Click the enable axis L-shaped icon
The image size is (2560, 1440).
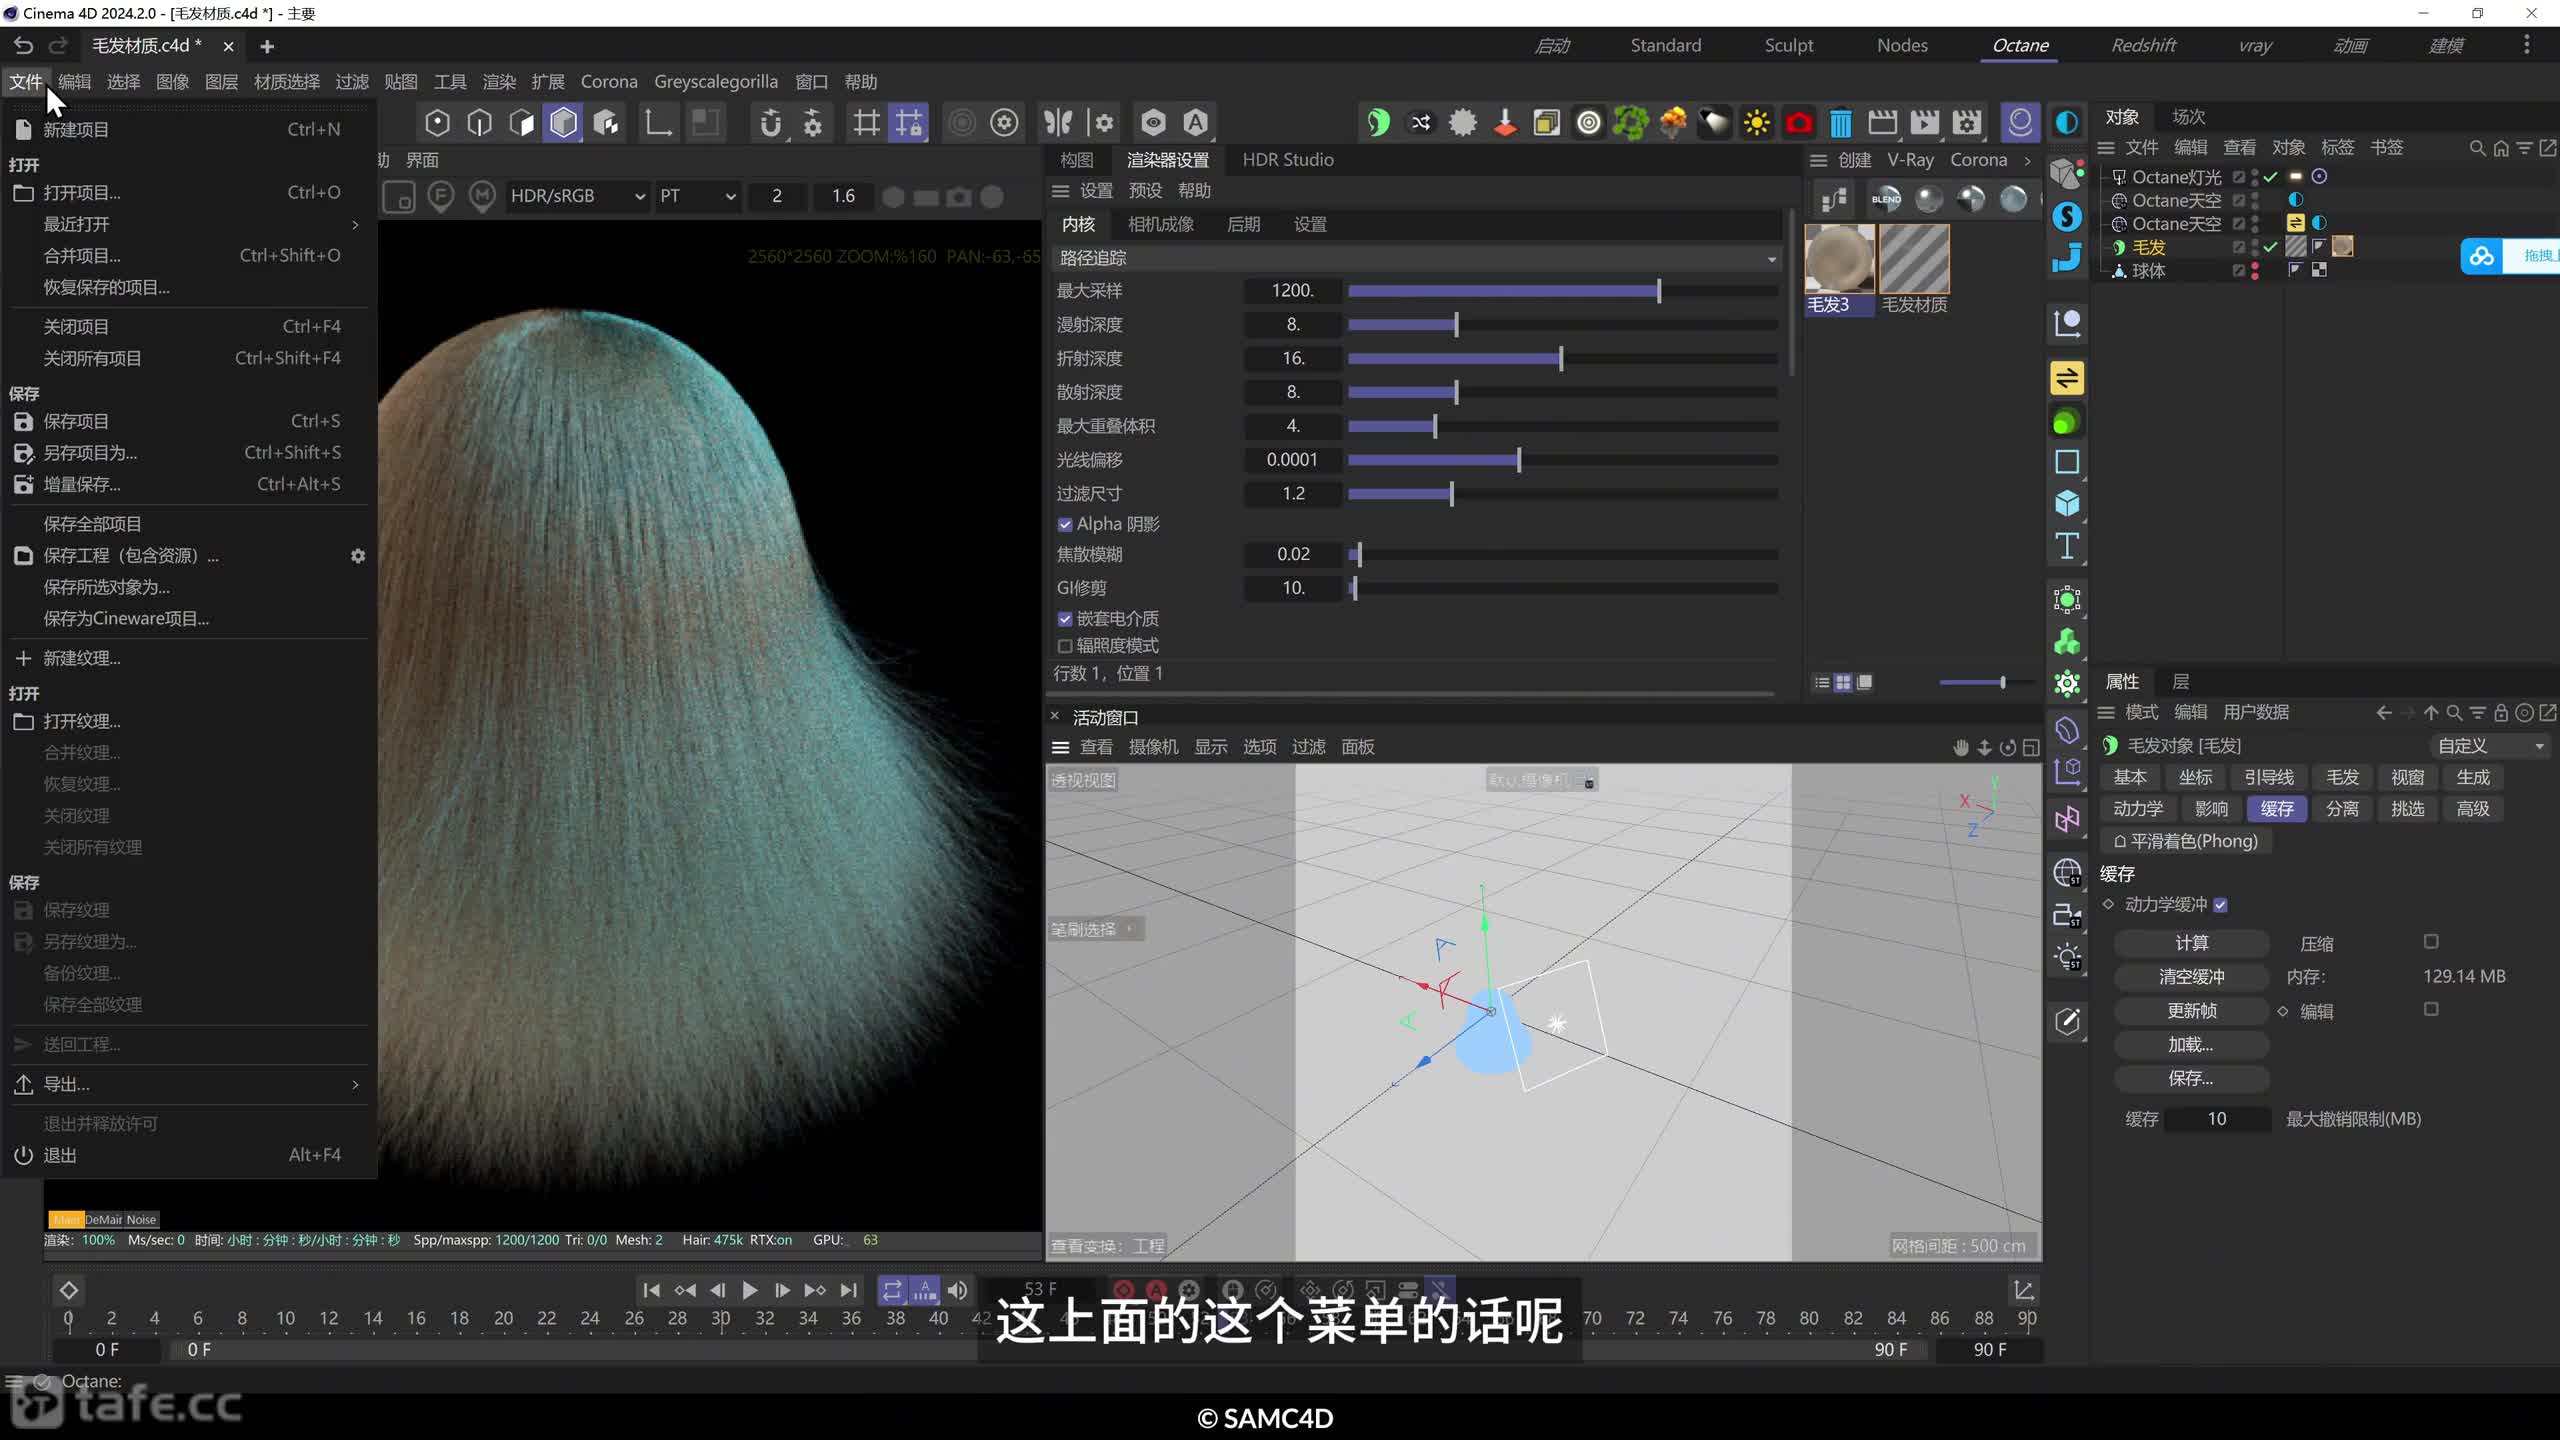(657, 122)
